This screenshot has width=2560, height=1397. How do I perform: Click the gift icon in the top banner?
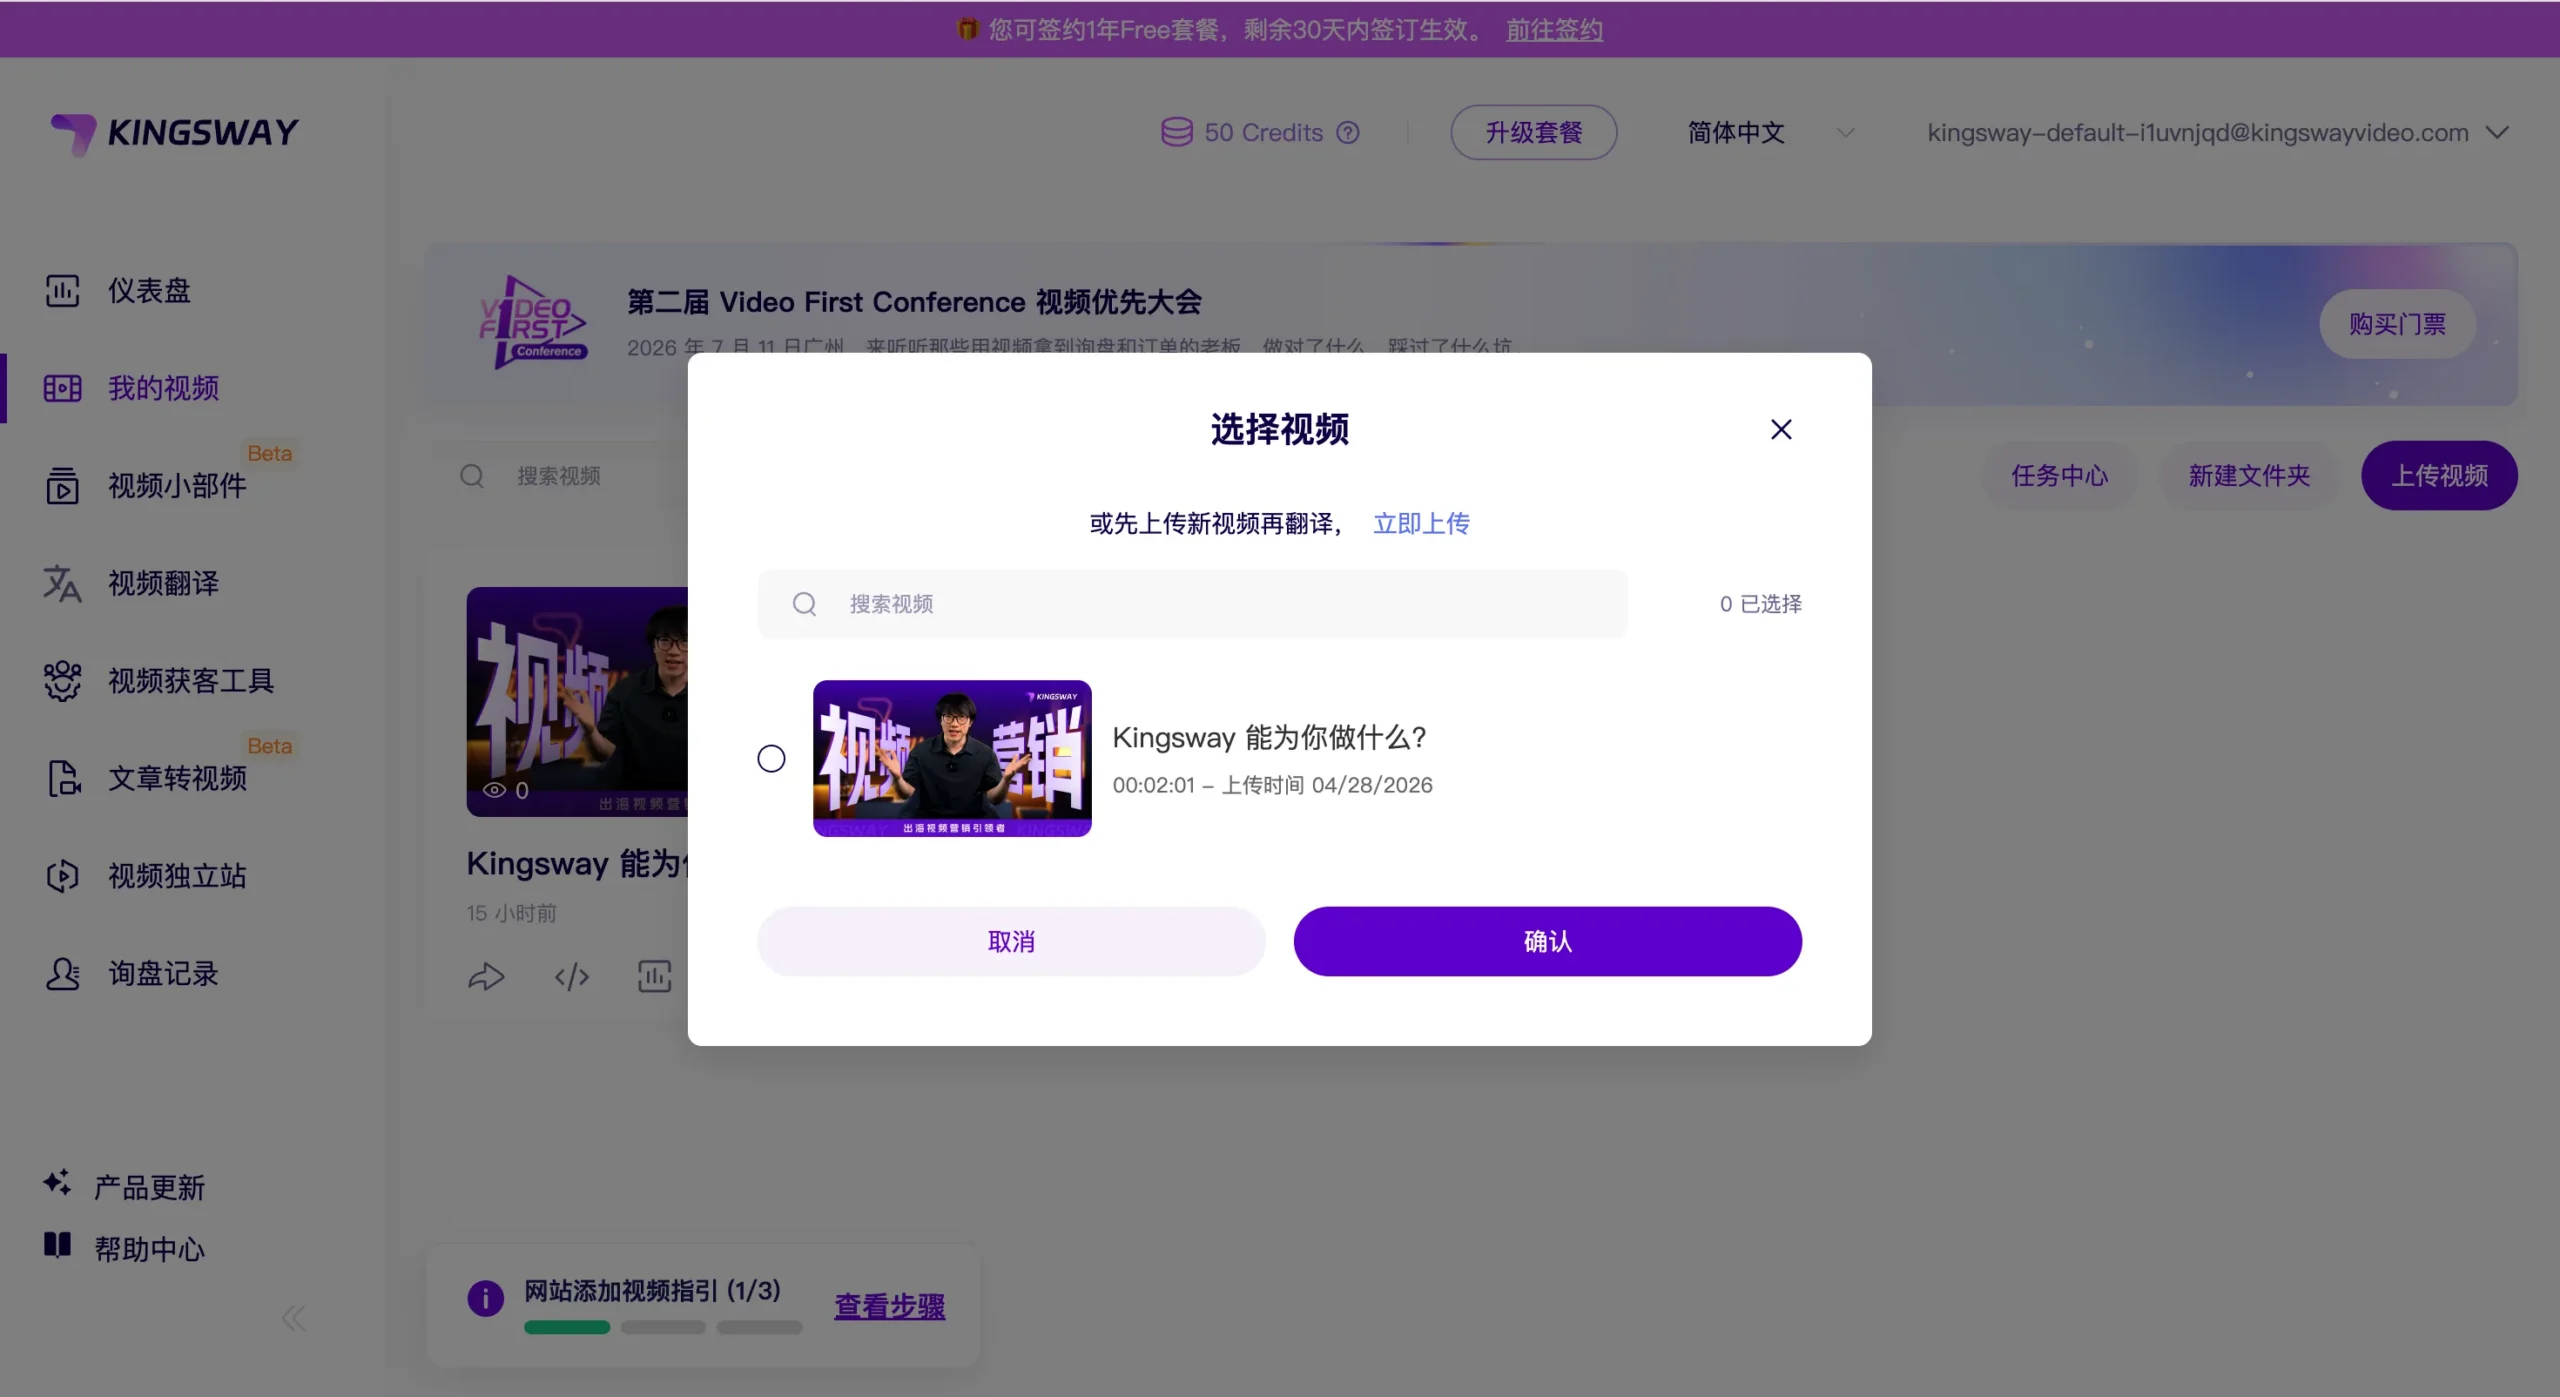pos(966,29)
